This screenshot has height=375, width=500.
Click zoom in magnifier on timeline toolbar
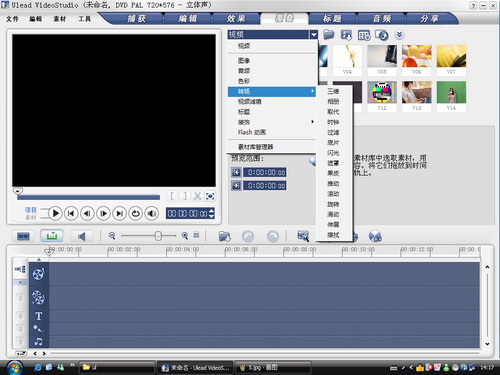point(185,236)
